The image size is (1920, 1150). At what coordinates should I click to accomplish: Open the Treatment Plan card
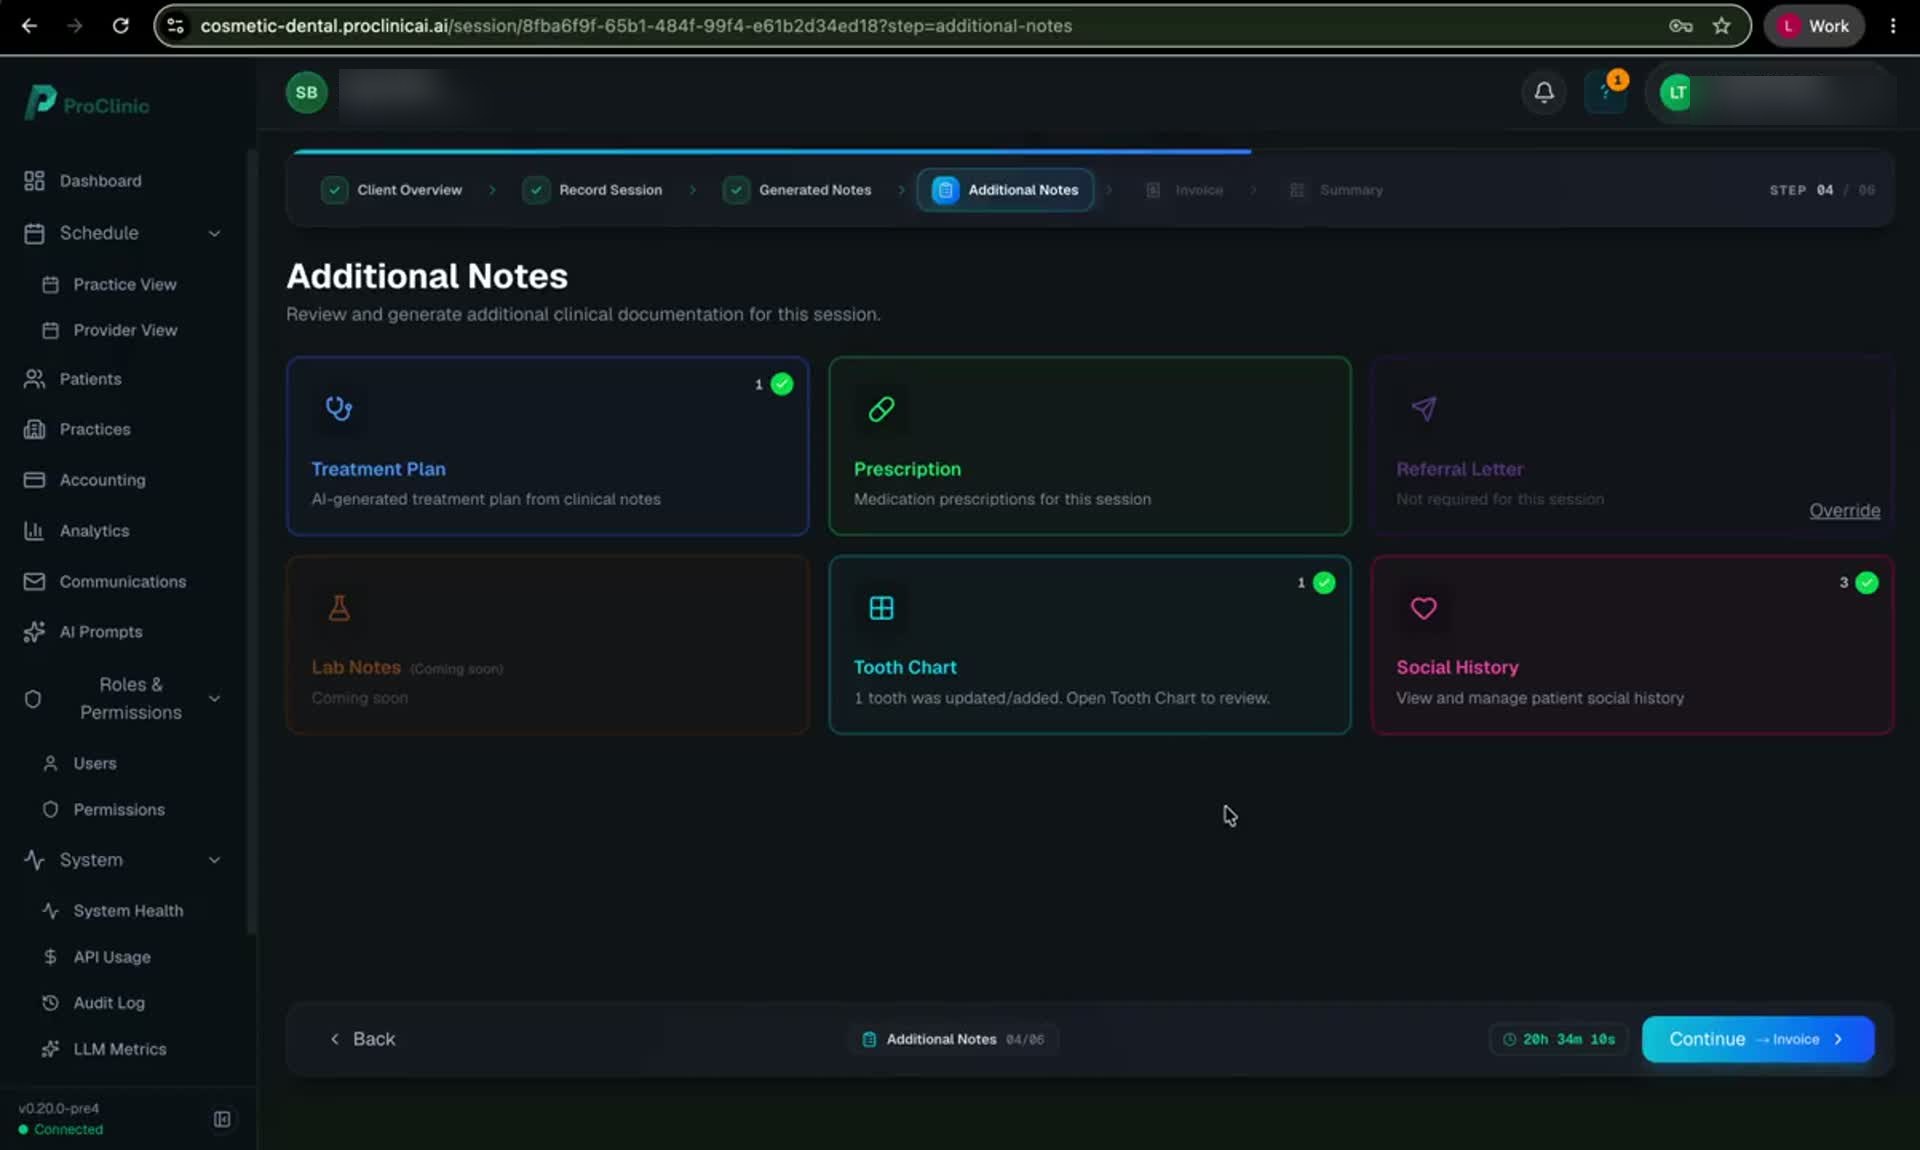point(547,446)
